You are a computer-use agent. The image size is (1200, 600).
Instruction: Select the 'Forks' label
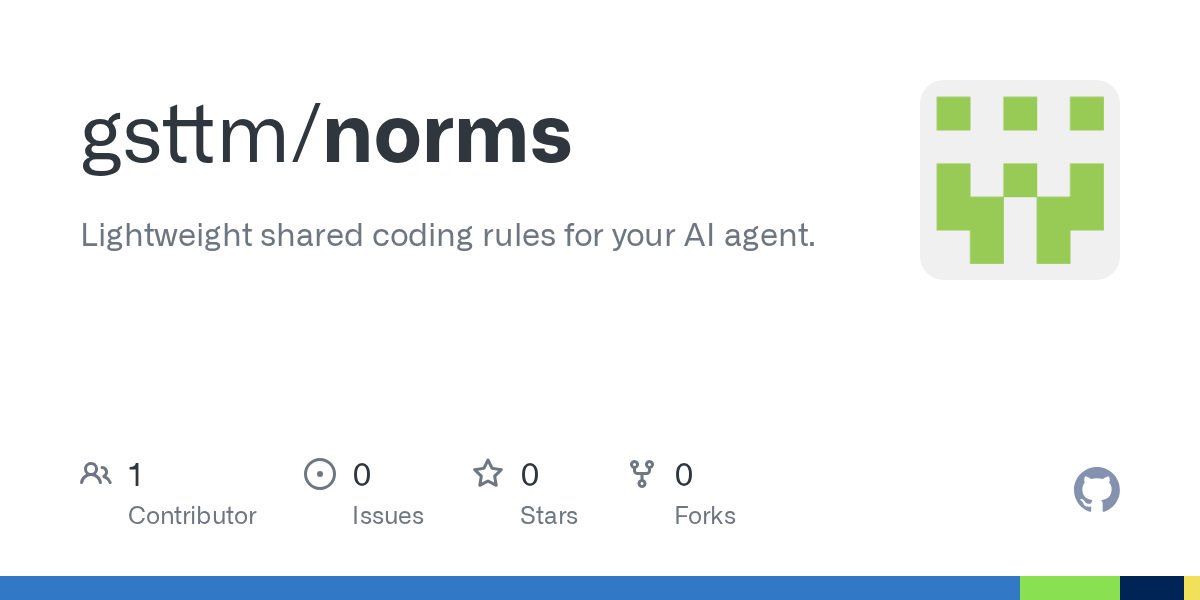pyautogui.click(x=705, y=516)
